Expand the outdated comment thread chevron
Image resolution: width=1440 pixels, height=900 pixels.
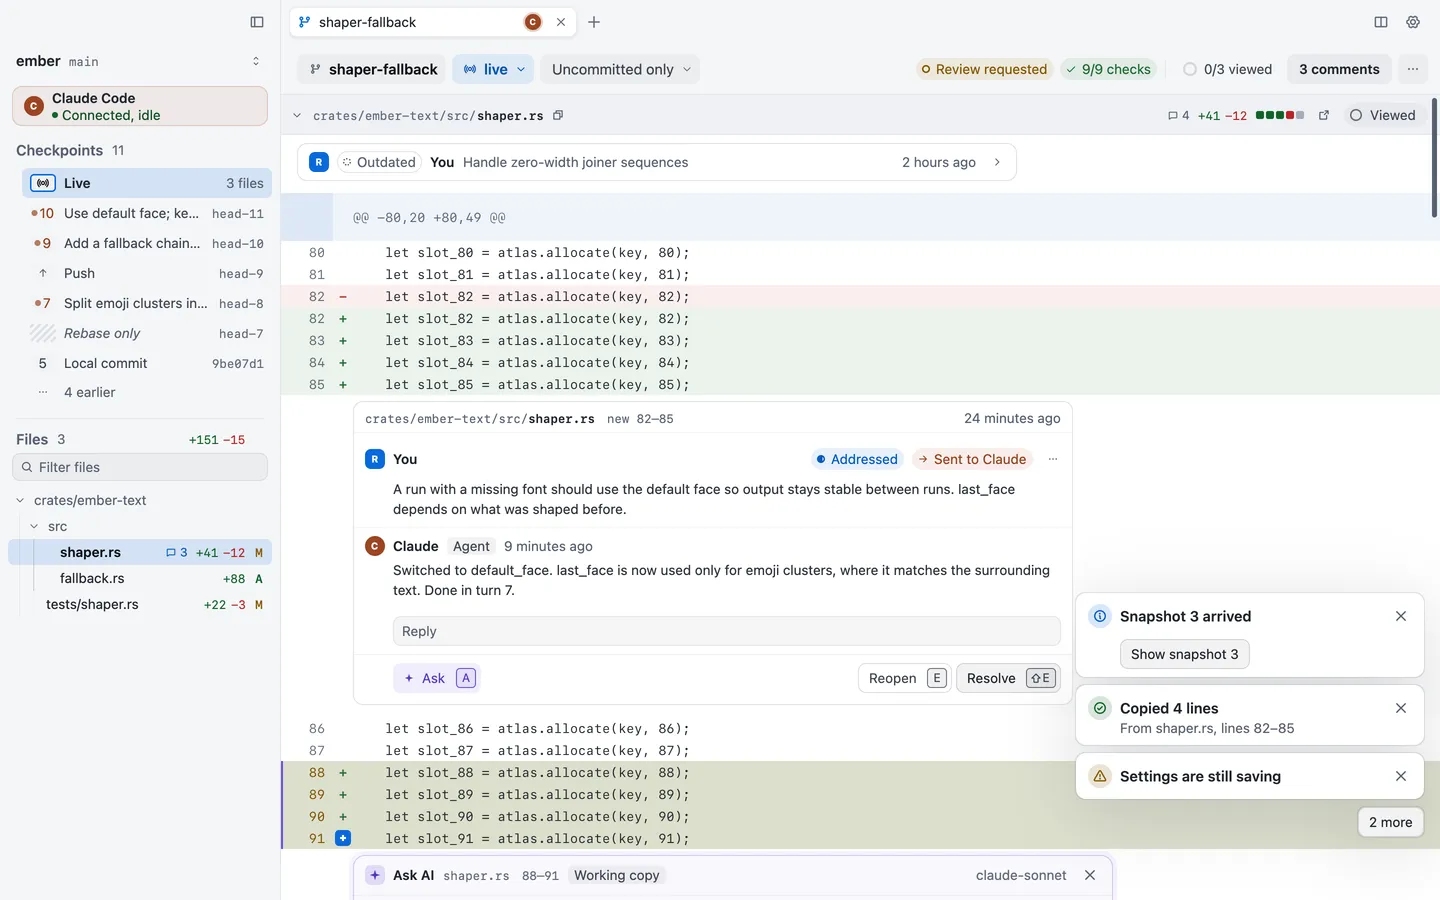click(997, 162)
